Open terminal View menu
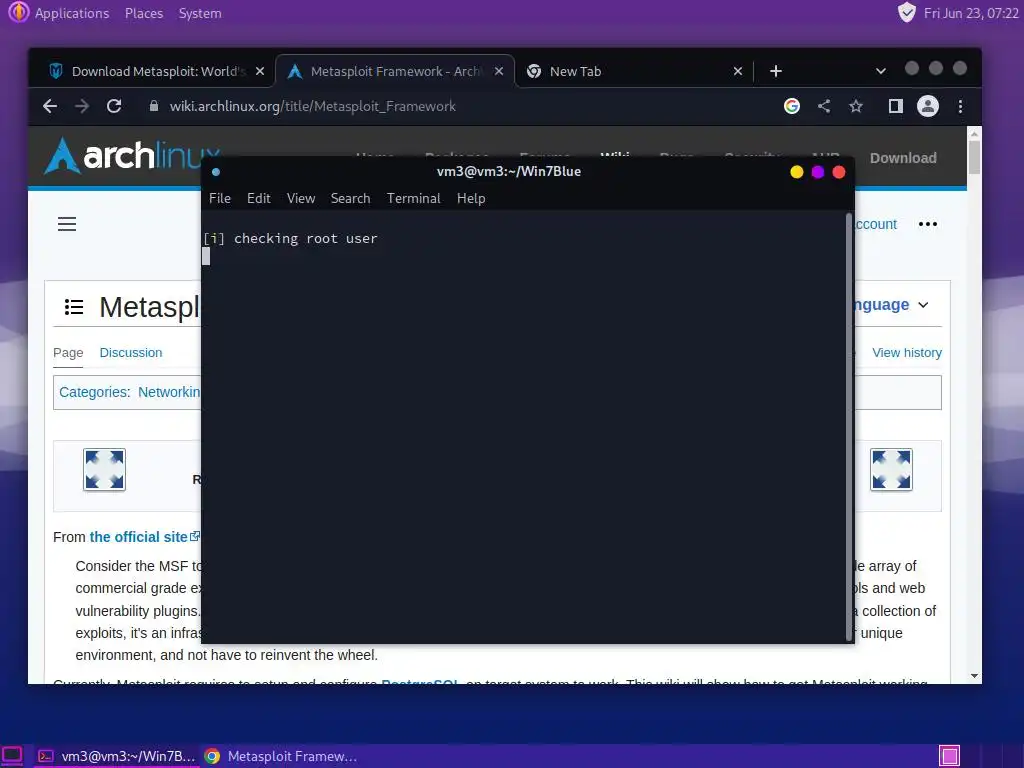 point(300,199)
